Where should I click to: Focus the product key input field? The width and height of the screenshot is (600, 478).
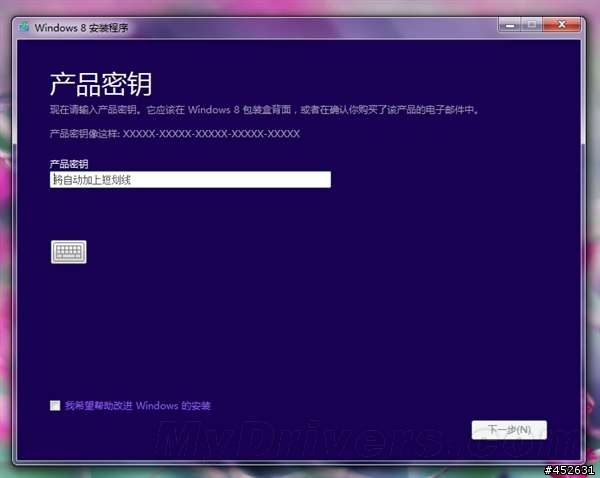(190, 179)
